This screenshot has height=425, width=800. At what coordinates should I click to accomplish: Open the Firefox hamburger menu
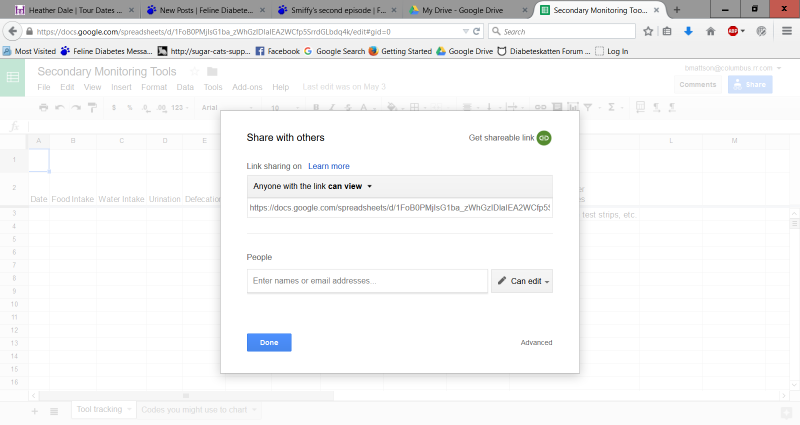pos(786,31)
